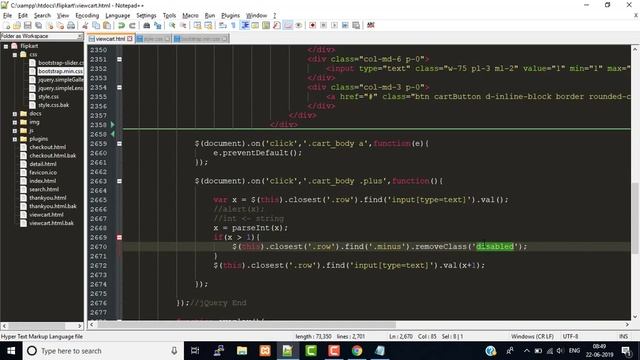Start macro recording with the red button
Image resolution: width=640 pixels, height=360 pixels.
(313, 25)
